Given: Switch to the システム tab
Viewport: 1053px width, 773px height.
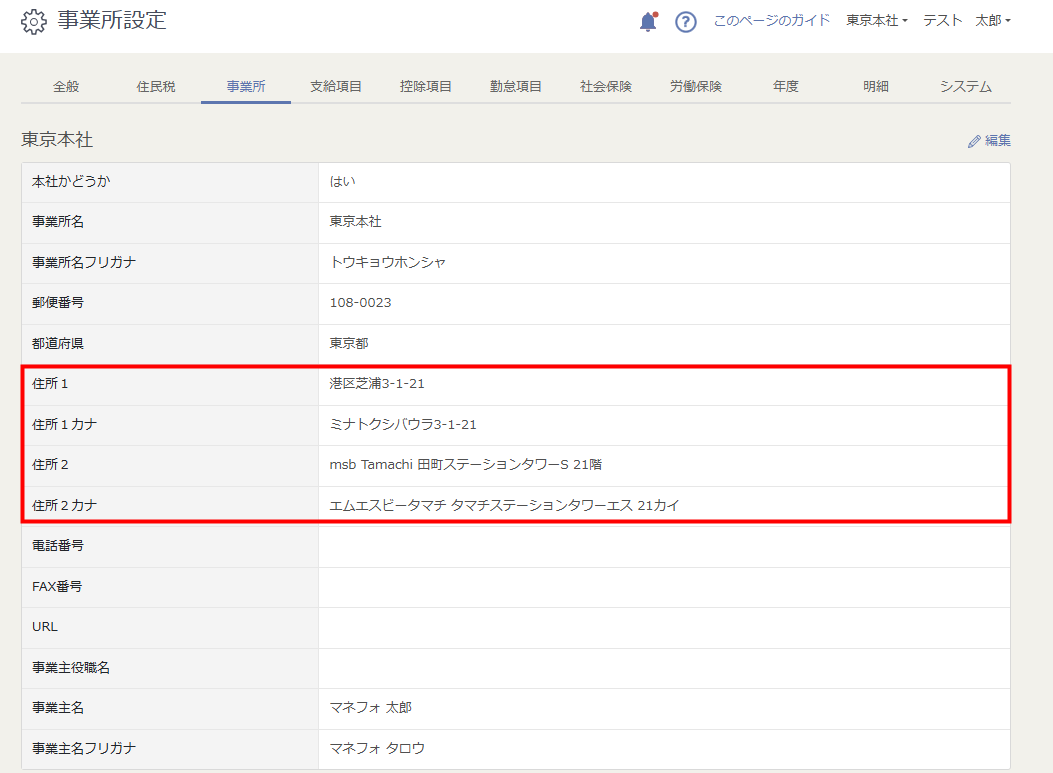Looking at the screenshot, I should (966, 87).
